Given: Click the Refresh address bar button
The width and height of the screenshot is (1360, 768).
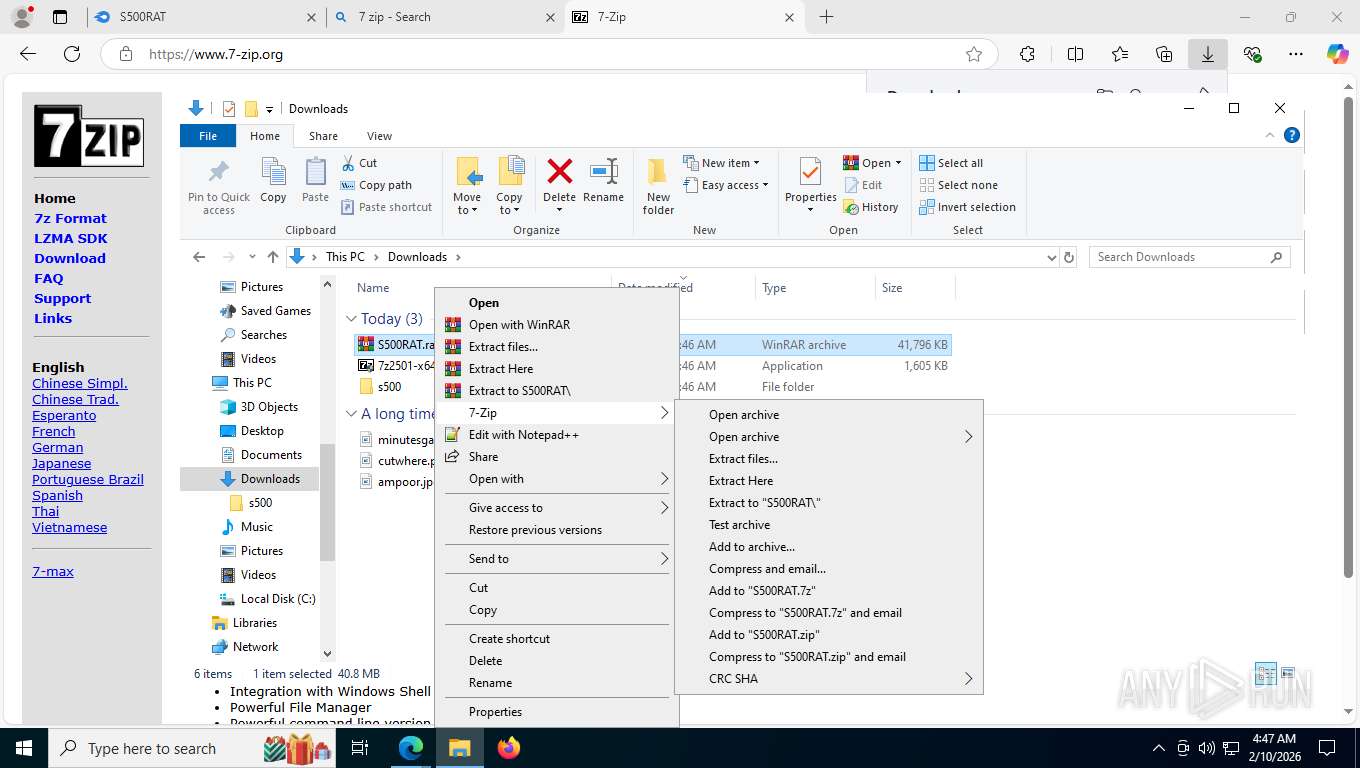Looking at the screenshot, I should pos(1069,257).
